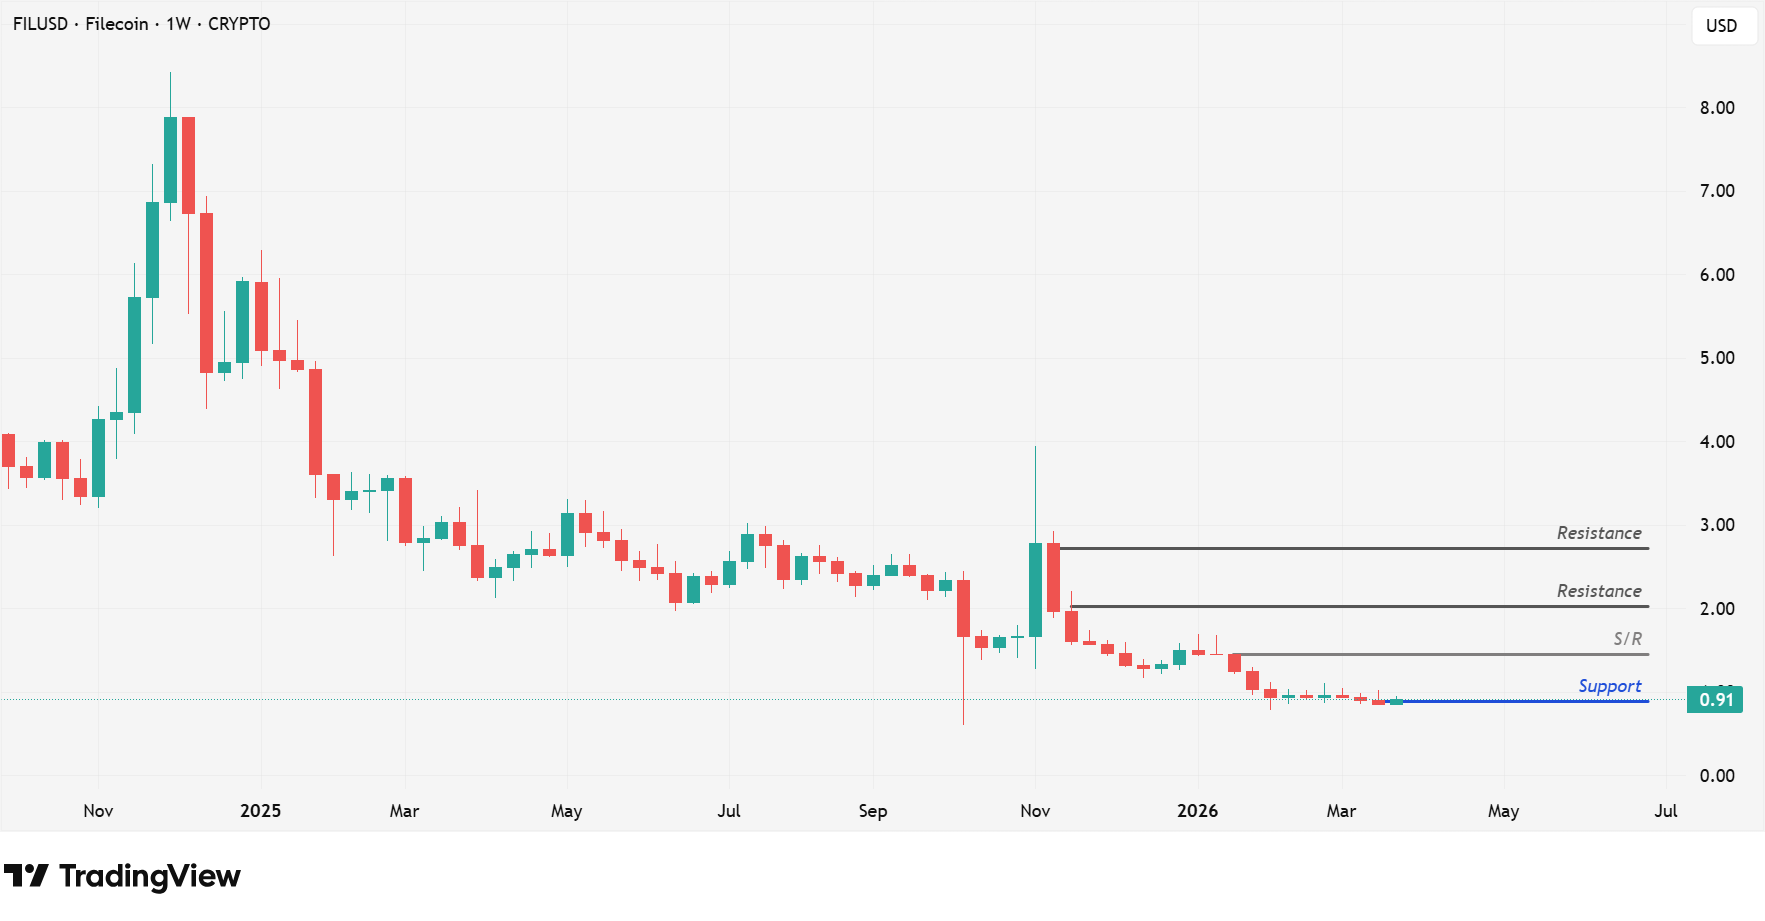Select the 2026 time axis label
Image resolution: width=1765 pixels, height=921 pixels.
tap(1197, 811)
